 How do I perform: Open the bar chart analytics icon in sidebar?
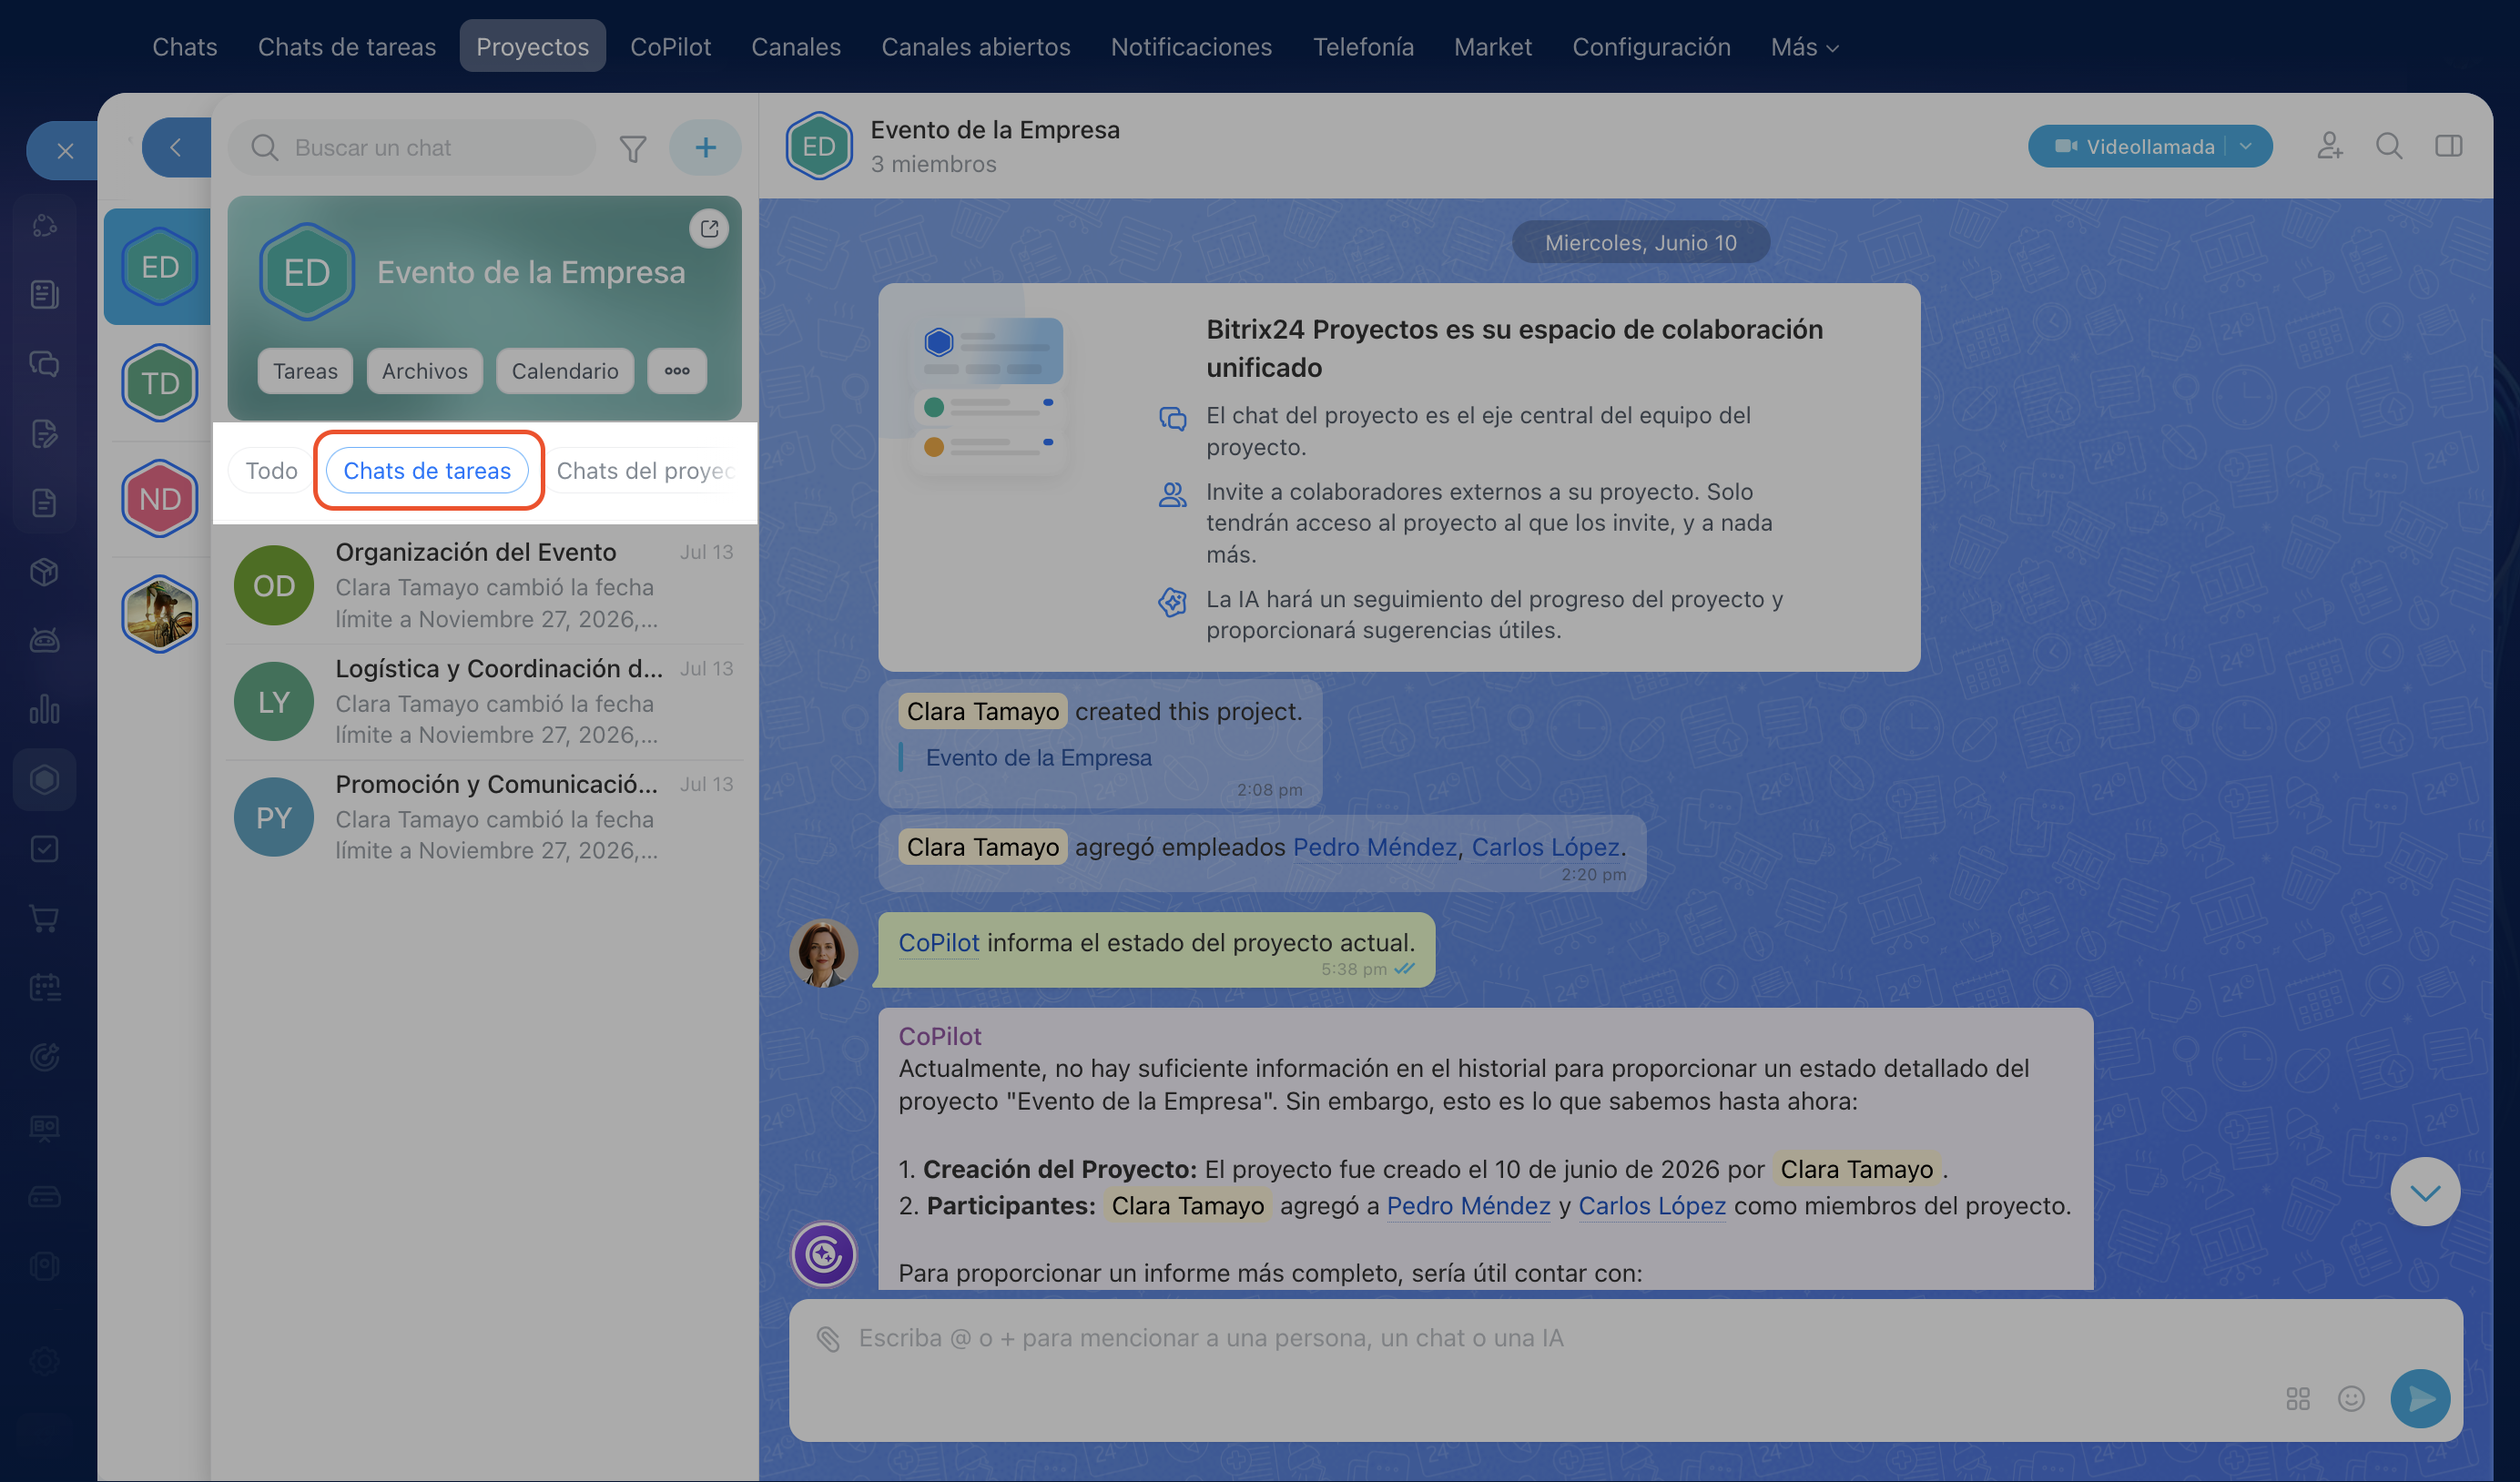[x=44, y=710]
